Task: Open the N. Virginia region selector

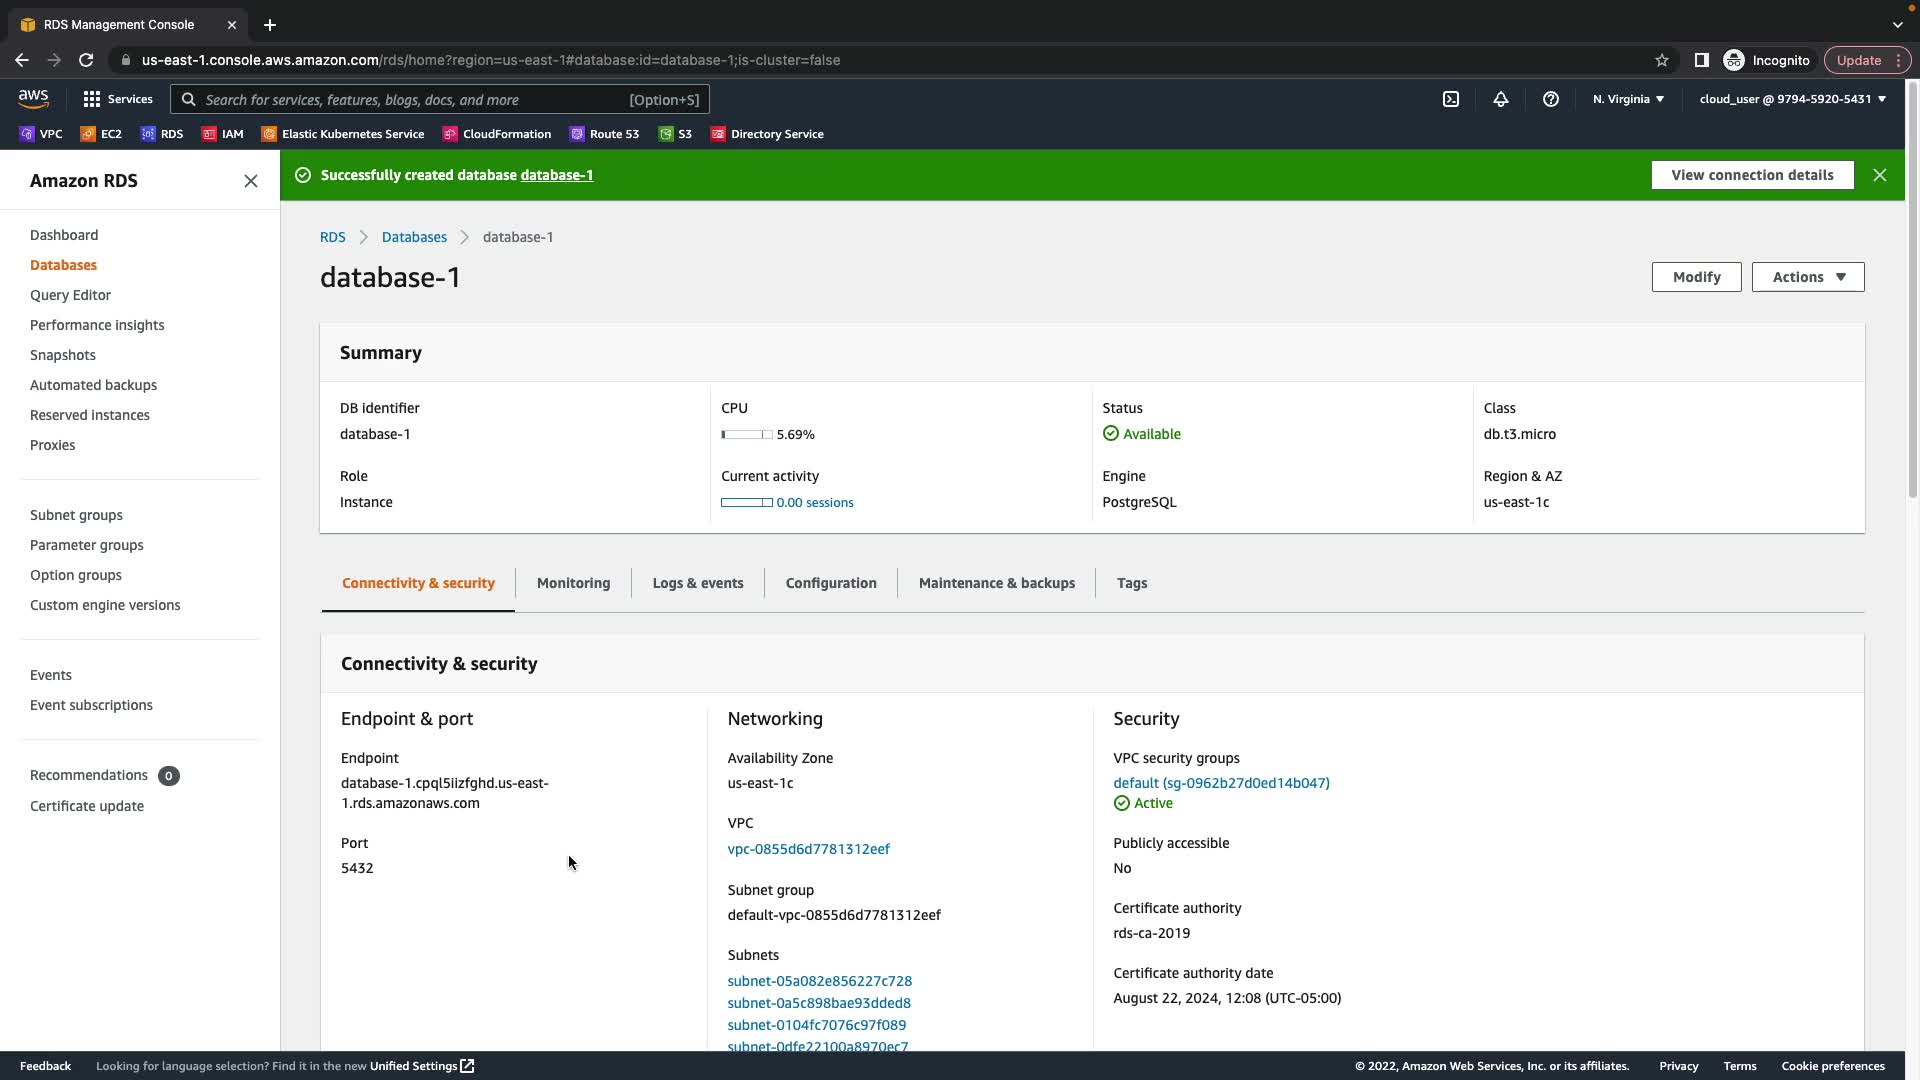Action: [x=1628, y=99]
